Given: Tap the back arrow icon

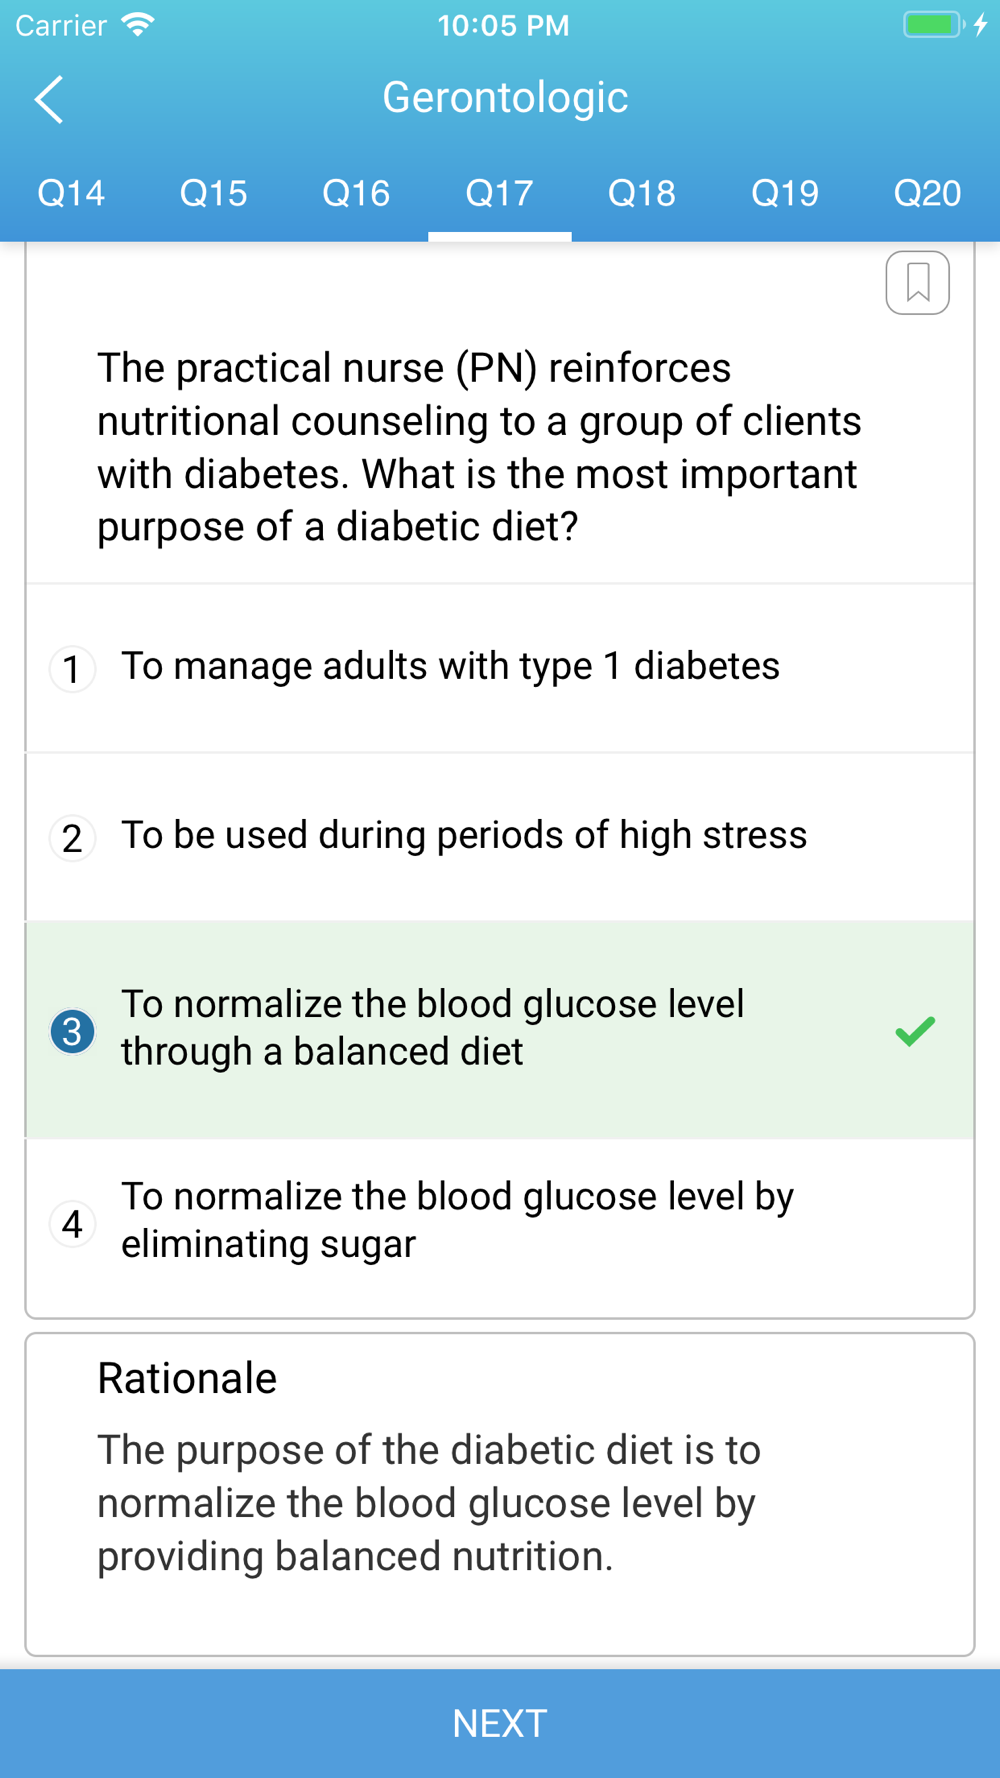Looking at the screenshot, I should tap(49, 99).
